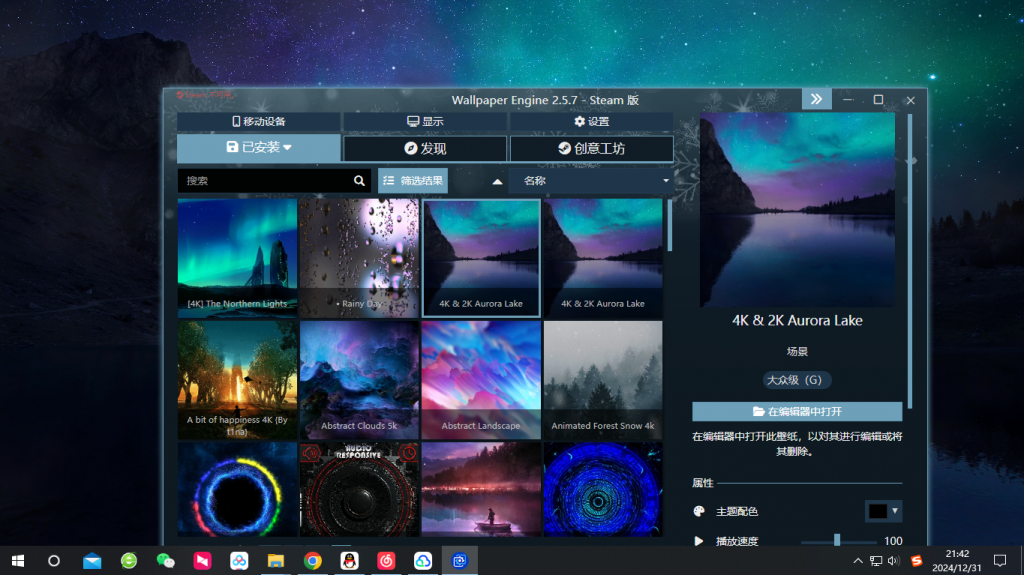Open the 已装 installed dropdown tab
Screen dimensions: 1024x575
259,148
